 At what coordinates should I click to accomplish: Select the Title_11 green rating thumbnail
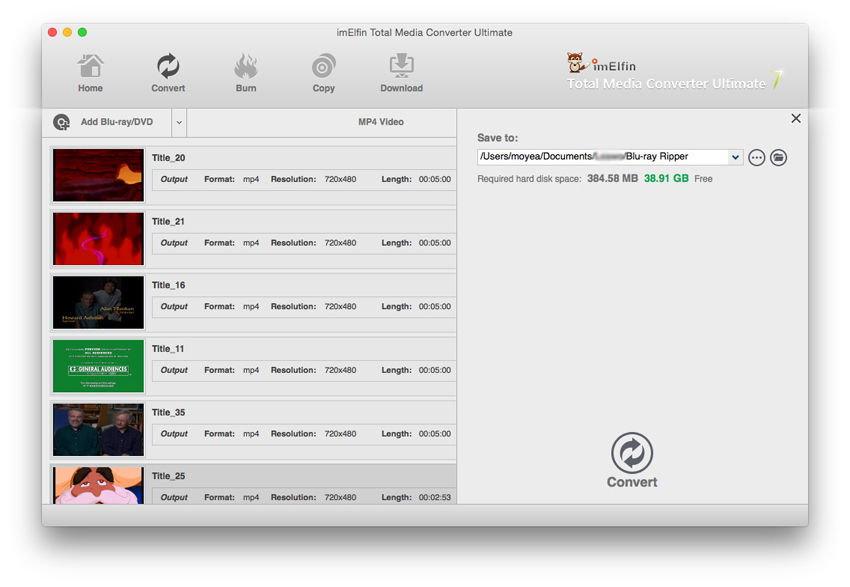pyautogui.click(x=98, y=366)
